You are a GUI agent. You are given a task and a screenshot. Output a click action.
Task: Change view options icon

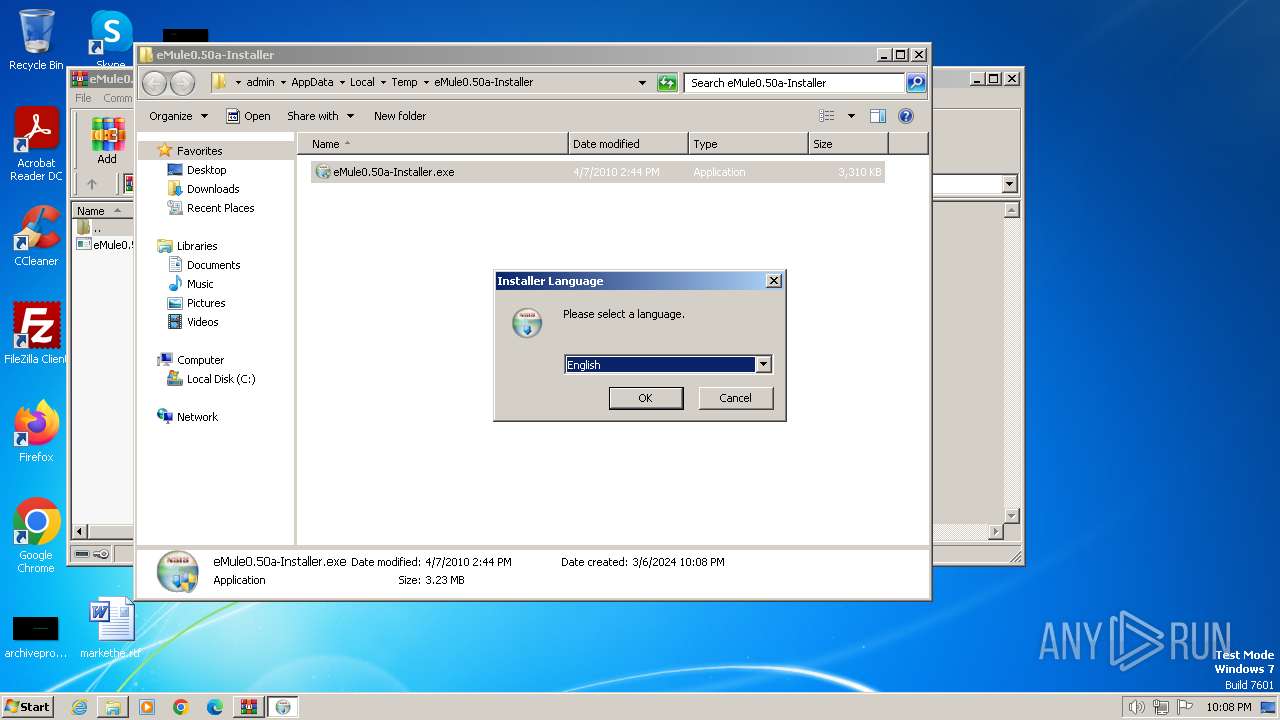pos(827,116)
